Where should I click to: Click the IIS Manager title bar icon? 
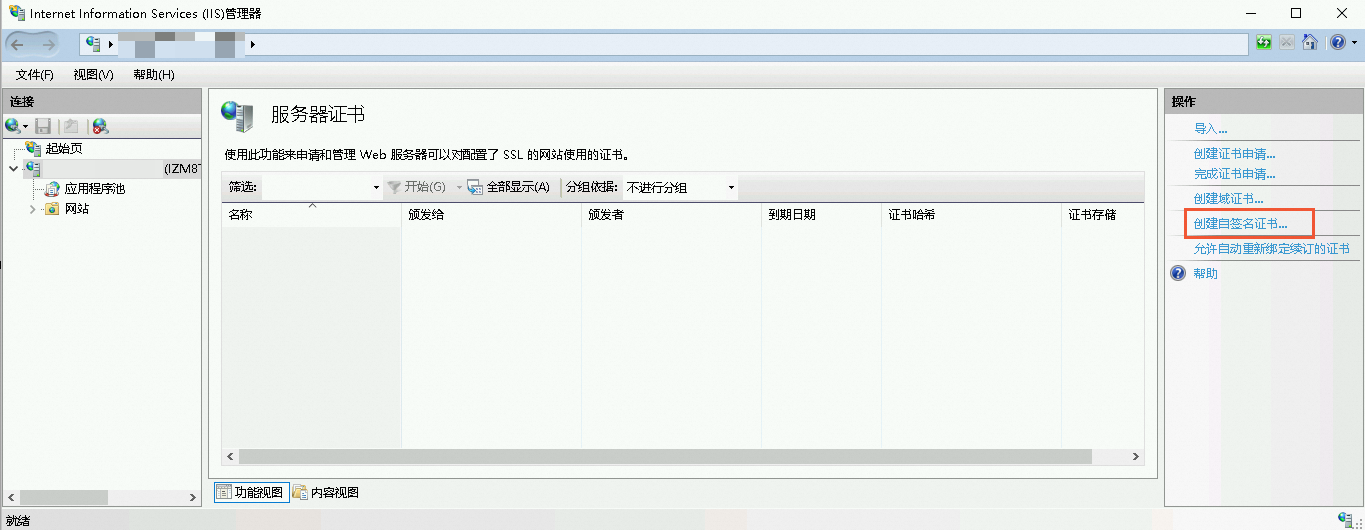pyautogui.click(x=17, y=13)
